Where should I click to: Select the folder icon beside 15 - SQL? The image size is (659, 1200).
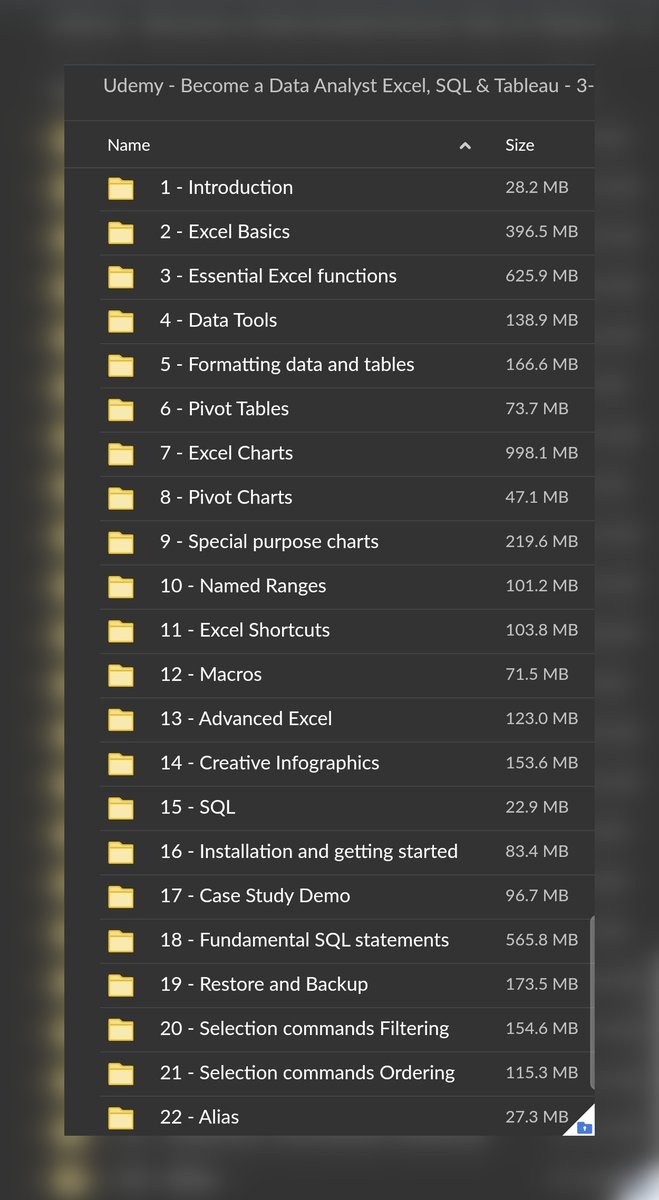(x=121, y=808)
